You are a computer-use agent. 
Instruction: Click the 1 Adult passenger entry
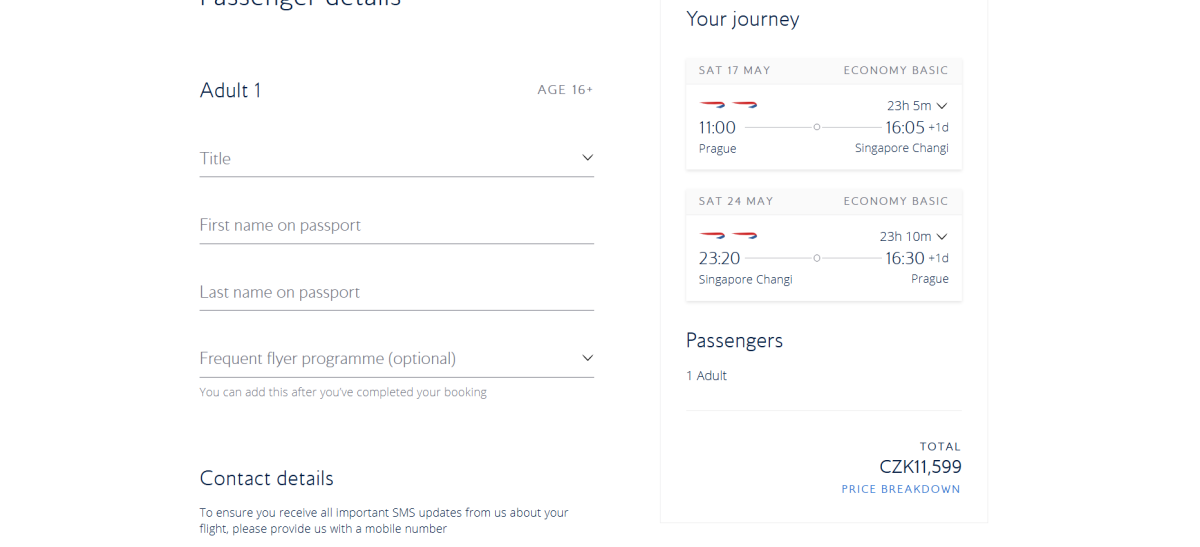[706, 375]
